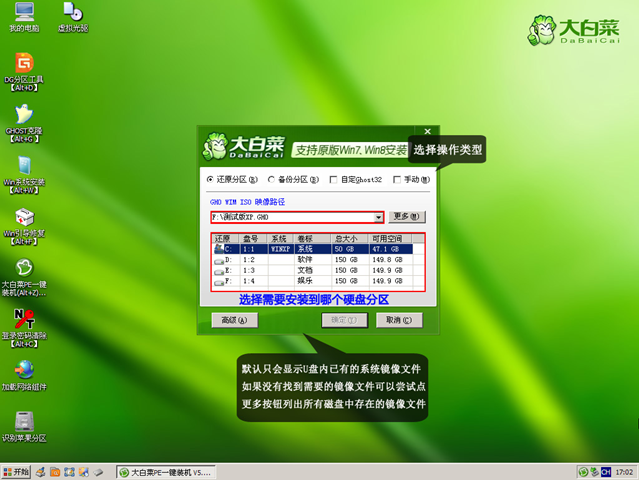Click the 更多 button
The height and width of the screenshot is (480, 639).
pyautogui.click(x=407, y=216)
